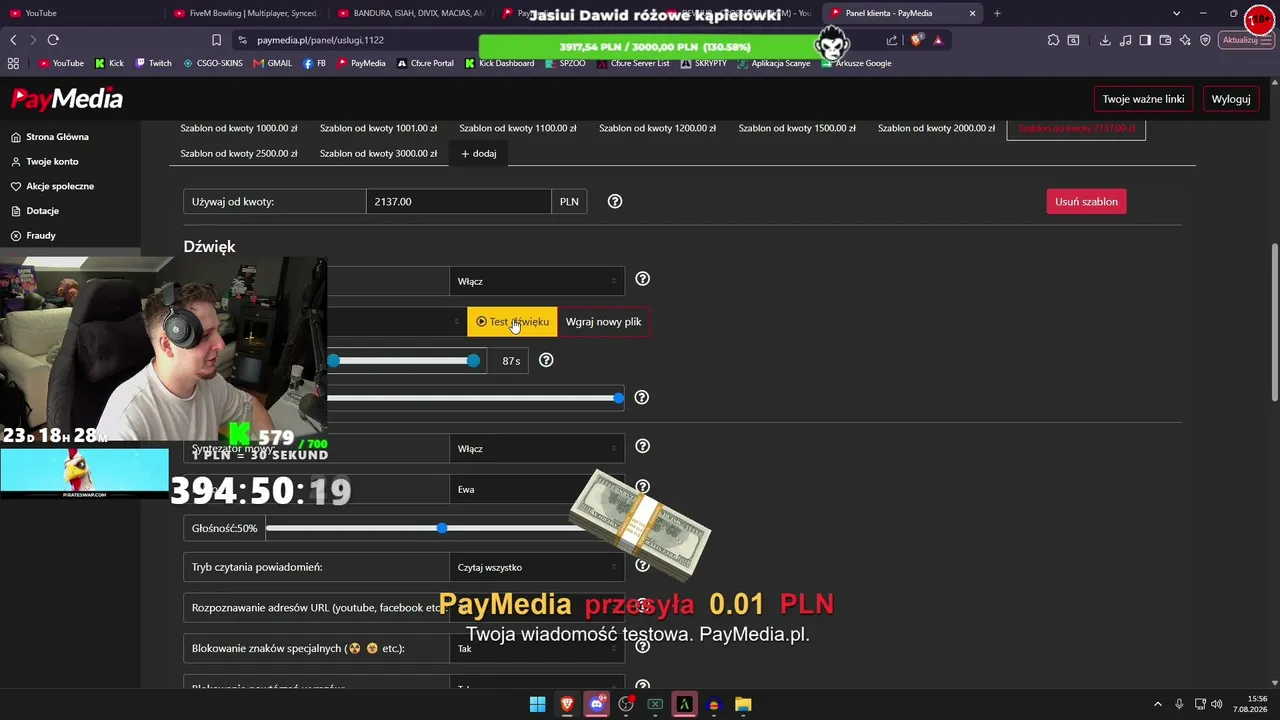Click the paymedia.pl address bar URL
The width and height of the screenshot is (1280, 720).
[x=320, y=40]
